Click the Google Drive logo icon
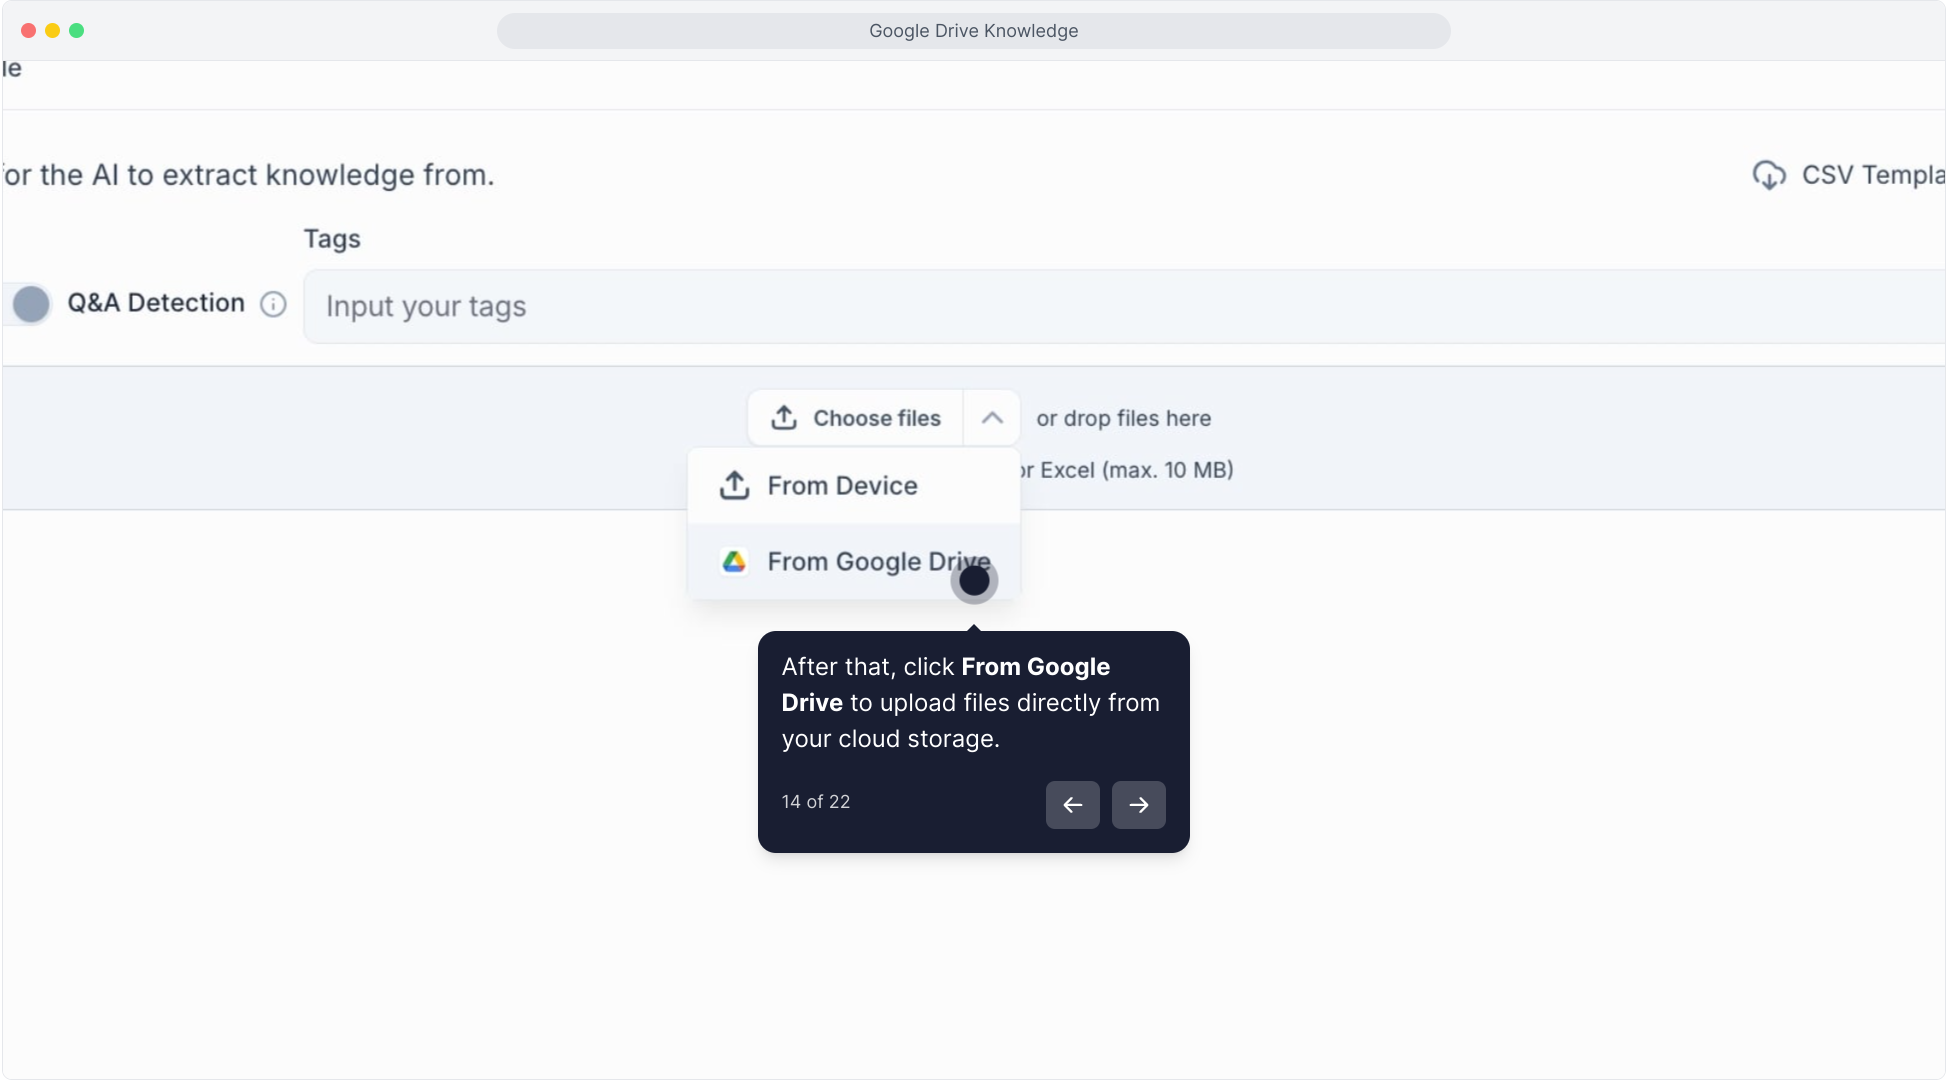Image resolution: width=1948 pixels, height=1080 pixels. coord(735,562)
